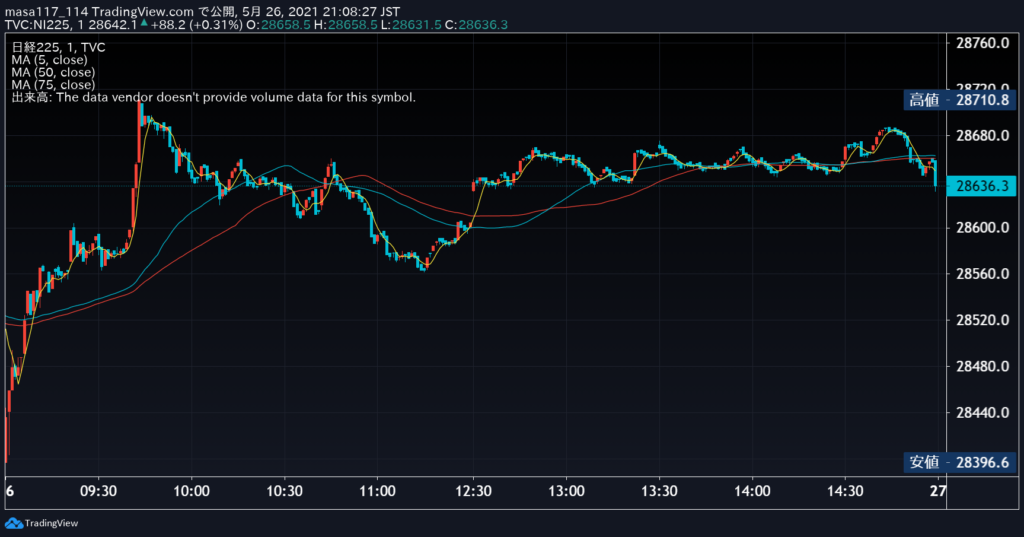Click the current price label 28636.3
The image size is (1024, 537).
tap(982, 186)
